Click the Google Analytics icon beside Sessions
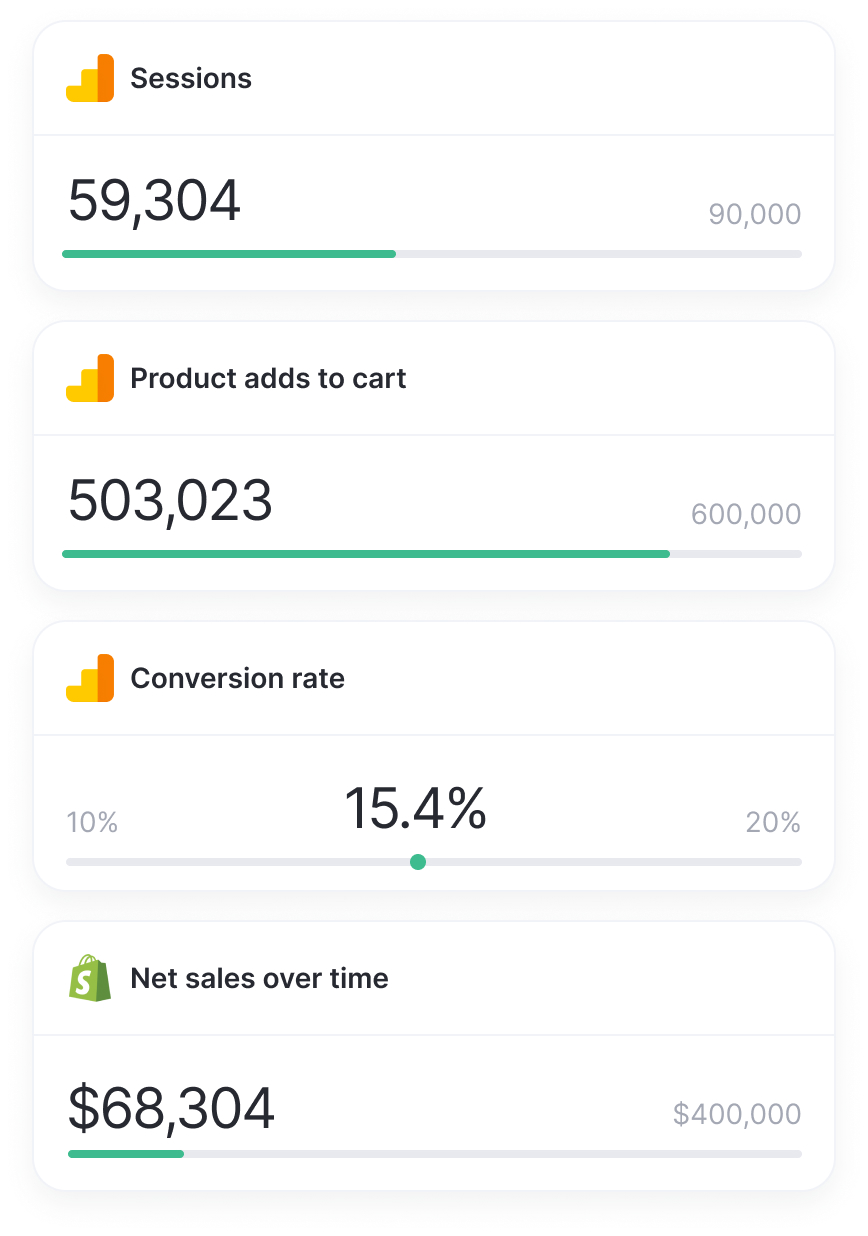Viewport: 868px width, 1236px height. tap(90, 78)
